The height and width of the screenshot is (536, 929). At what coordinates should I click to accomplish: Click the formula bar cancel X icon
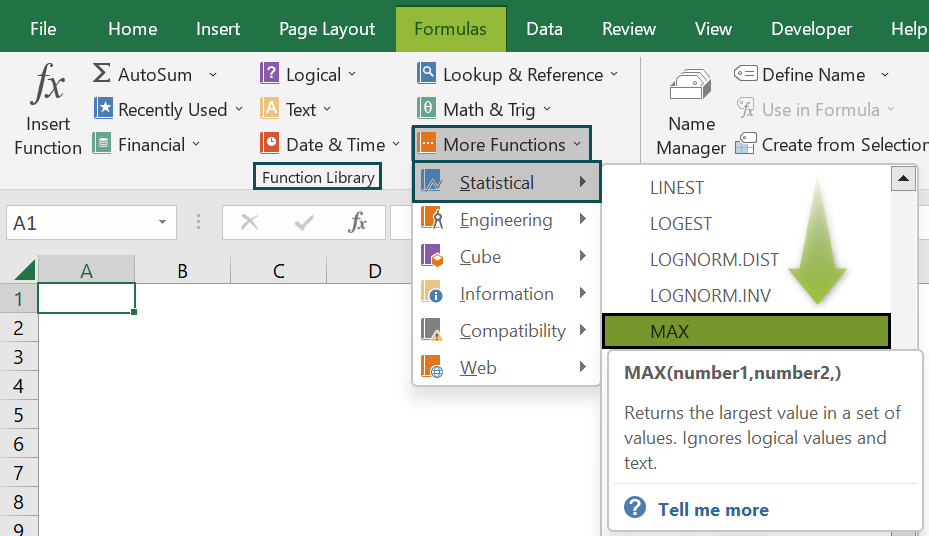[249, 223]
